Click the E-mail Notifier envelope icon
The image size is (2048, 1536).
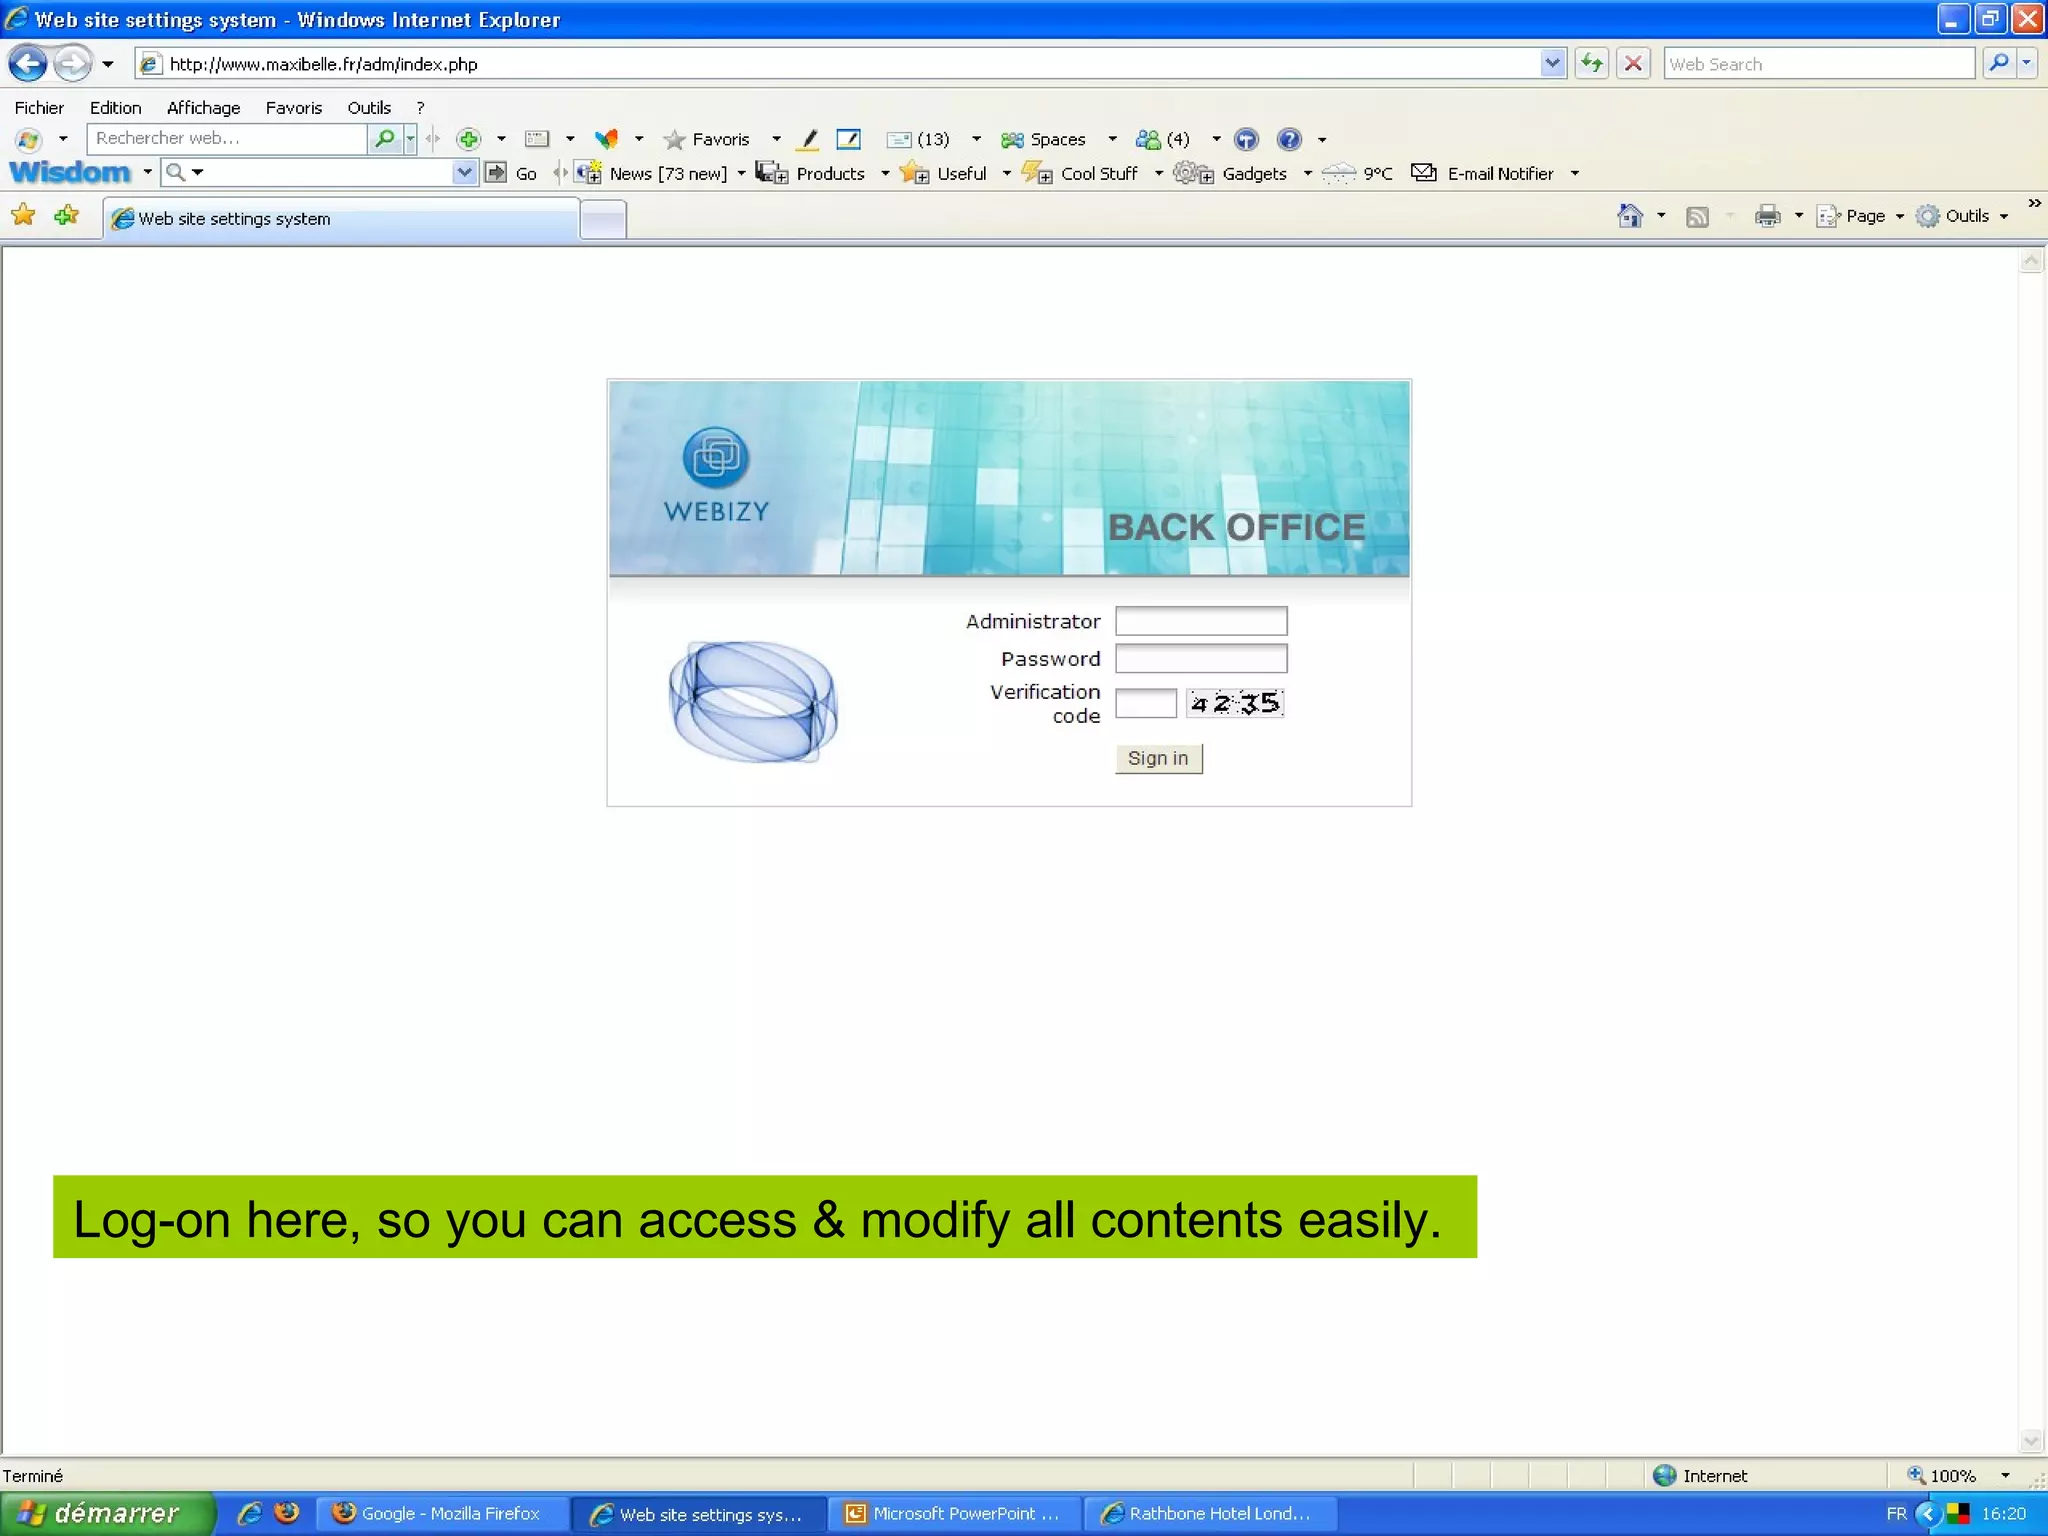1423,173
